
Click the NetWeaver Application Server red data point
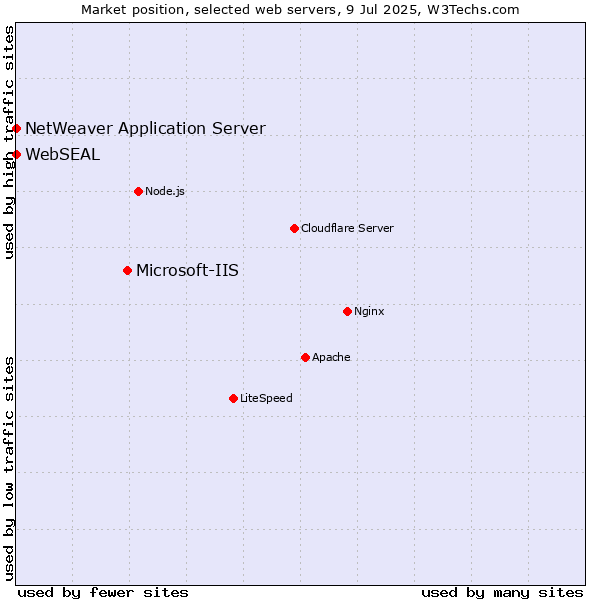[x=16, y=129]
